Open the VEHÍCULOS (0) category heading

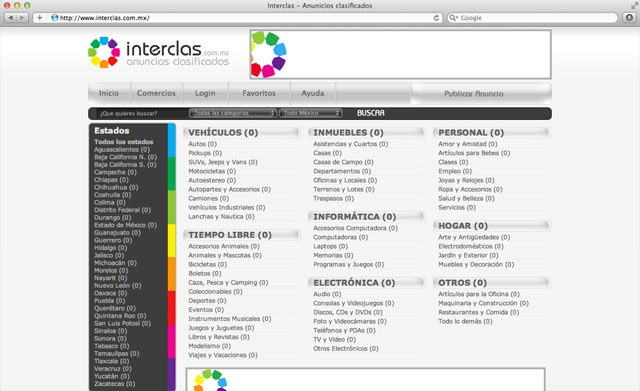pyautogui.click(x=223, y=133)
